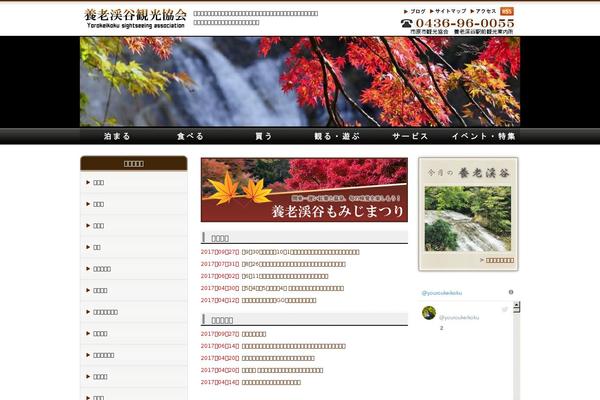600x400 pixels.
Task: Click the 養老渓谷観光協会 site logo
Action: coord(135,18)
